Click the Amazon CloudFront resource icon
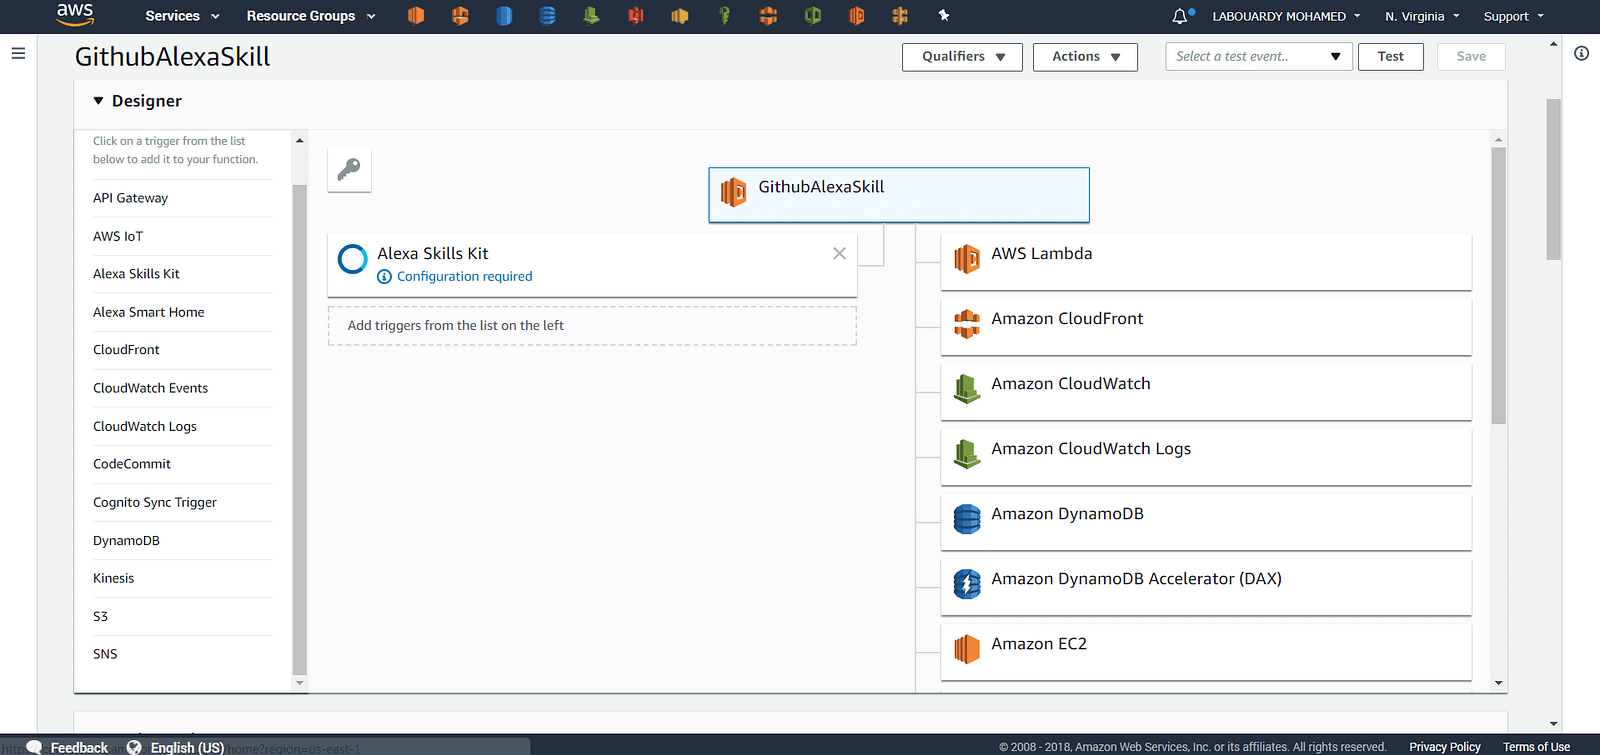 (x=967, y=324)
